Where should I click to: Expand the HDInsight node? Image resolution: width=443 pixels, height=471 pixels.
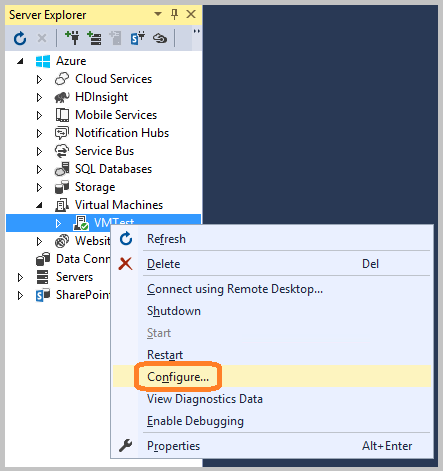pyautogui.click(x=39, y=97)
